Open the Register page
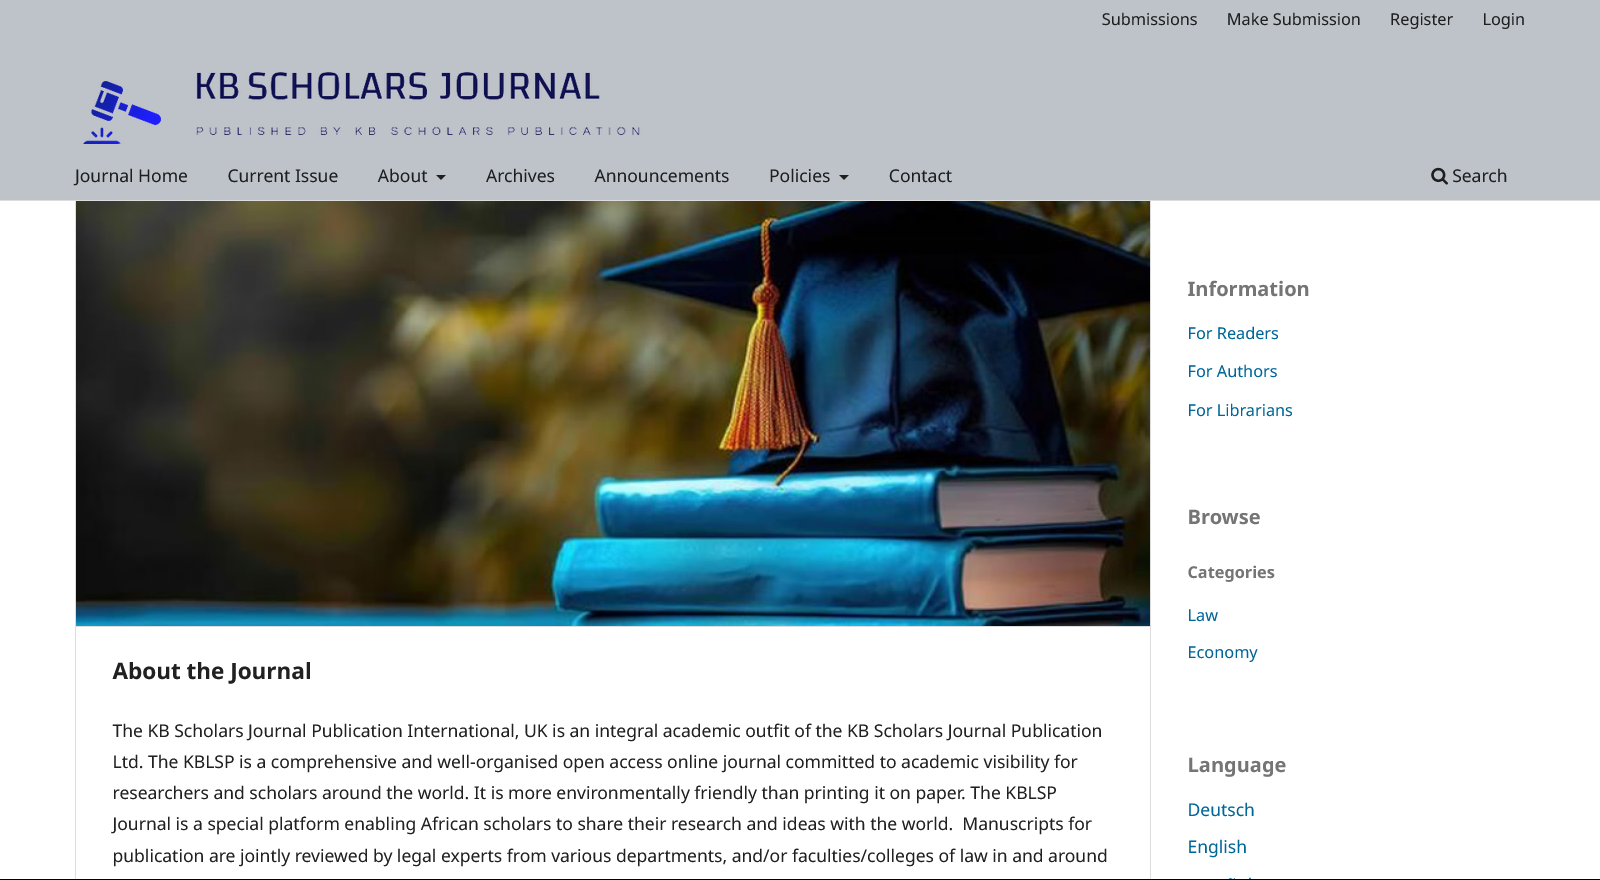The height and width of the screenshot is (880, 1600). 1420,19
